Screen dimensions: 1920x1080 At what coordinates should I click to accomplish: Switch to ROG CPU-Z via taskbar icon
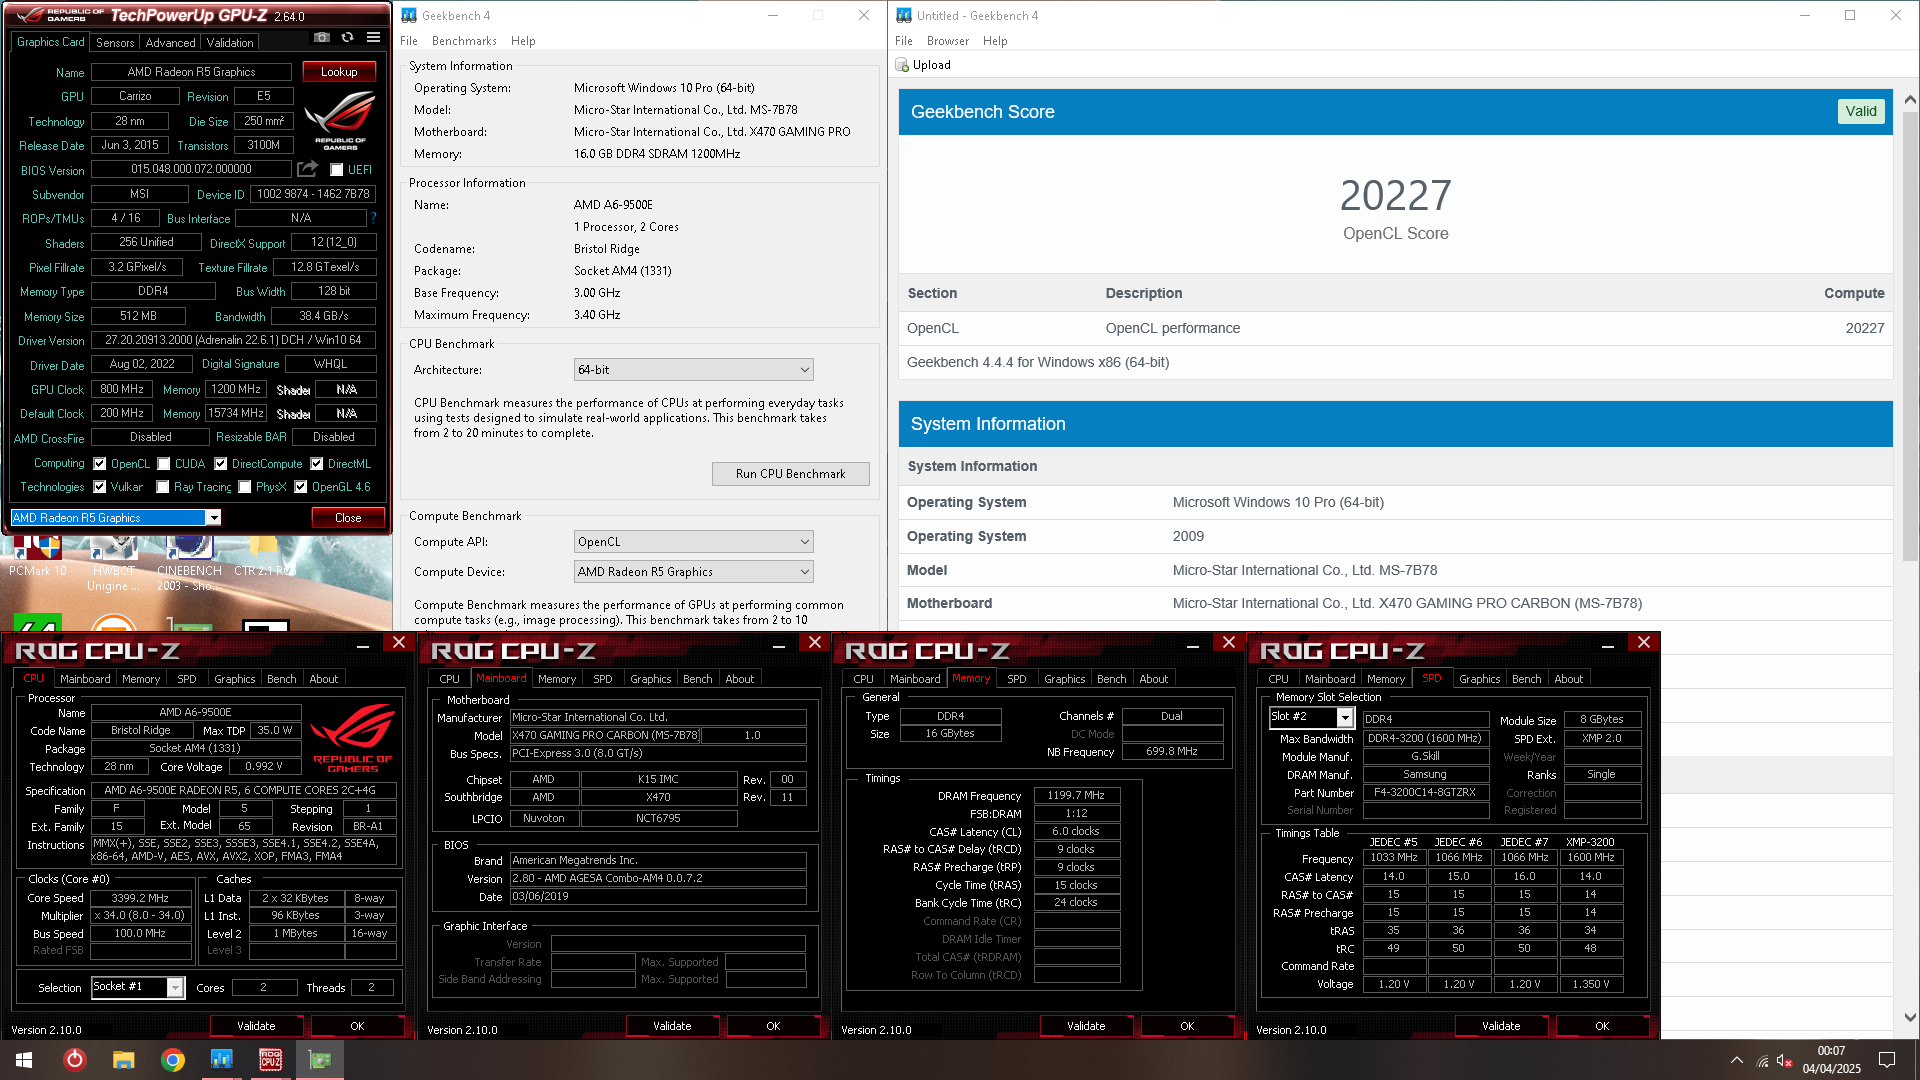270,1060
